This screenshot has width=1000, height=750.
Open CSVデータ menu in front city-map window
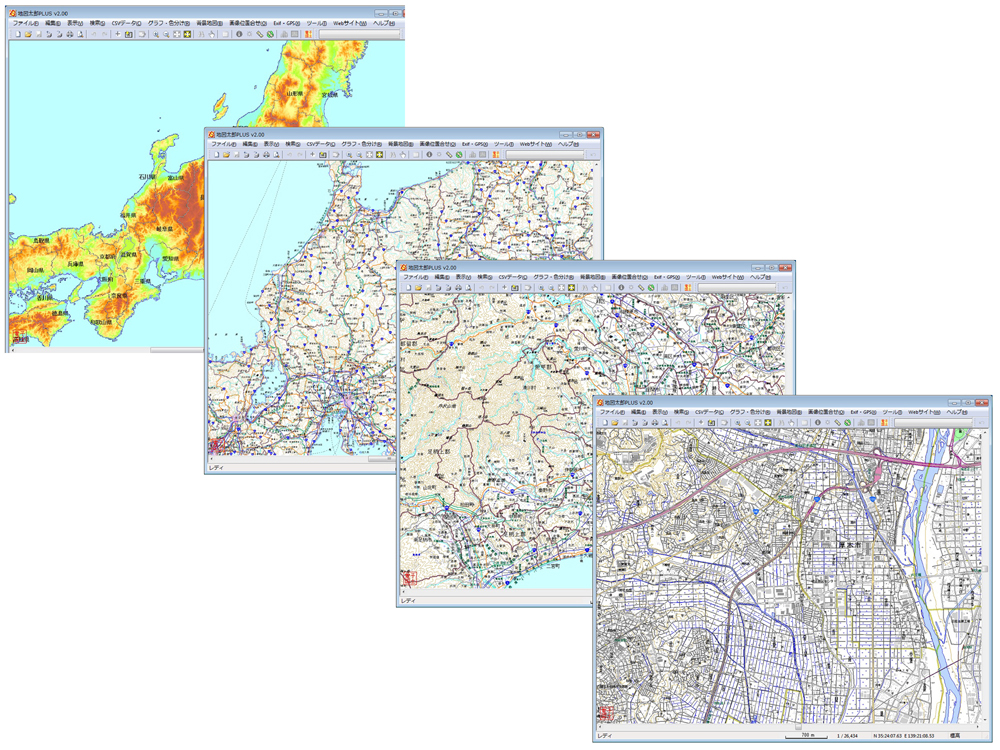click(709, 412)
